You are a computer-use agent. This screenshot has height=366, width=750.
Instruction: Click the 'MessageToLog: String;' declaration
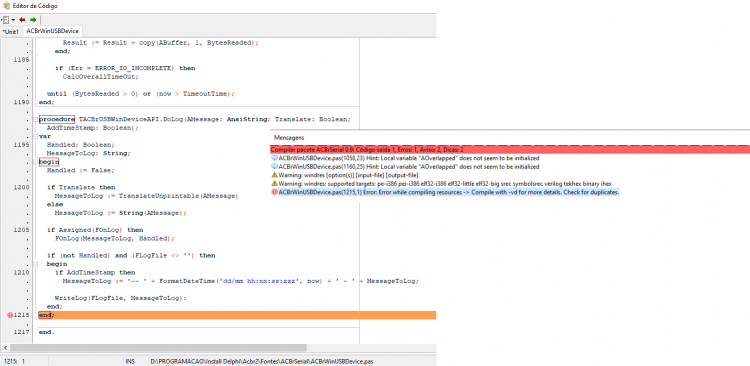click(x=88, y=153)
